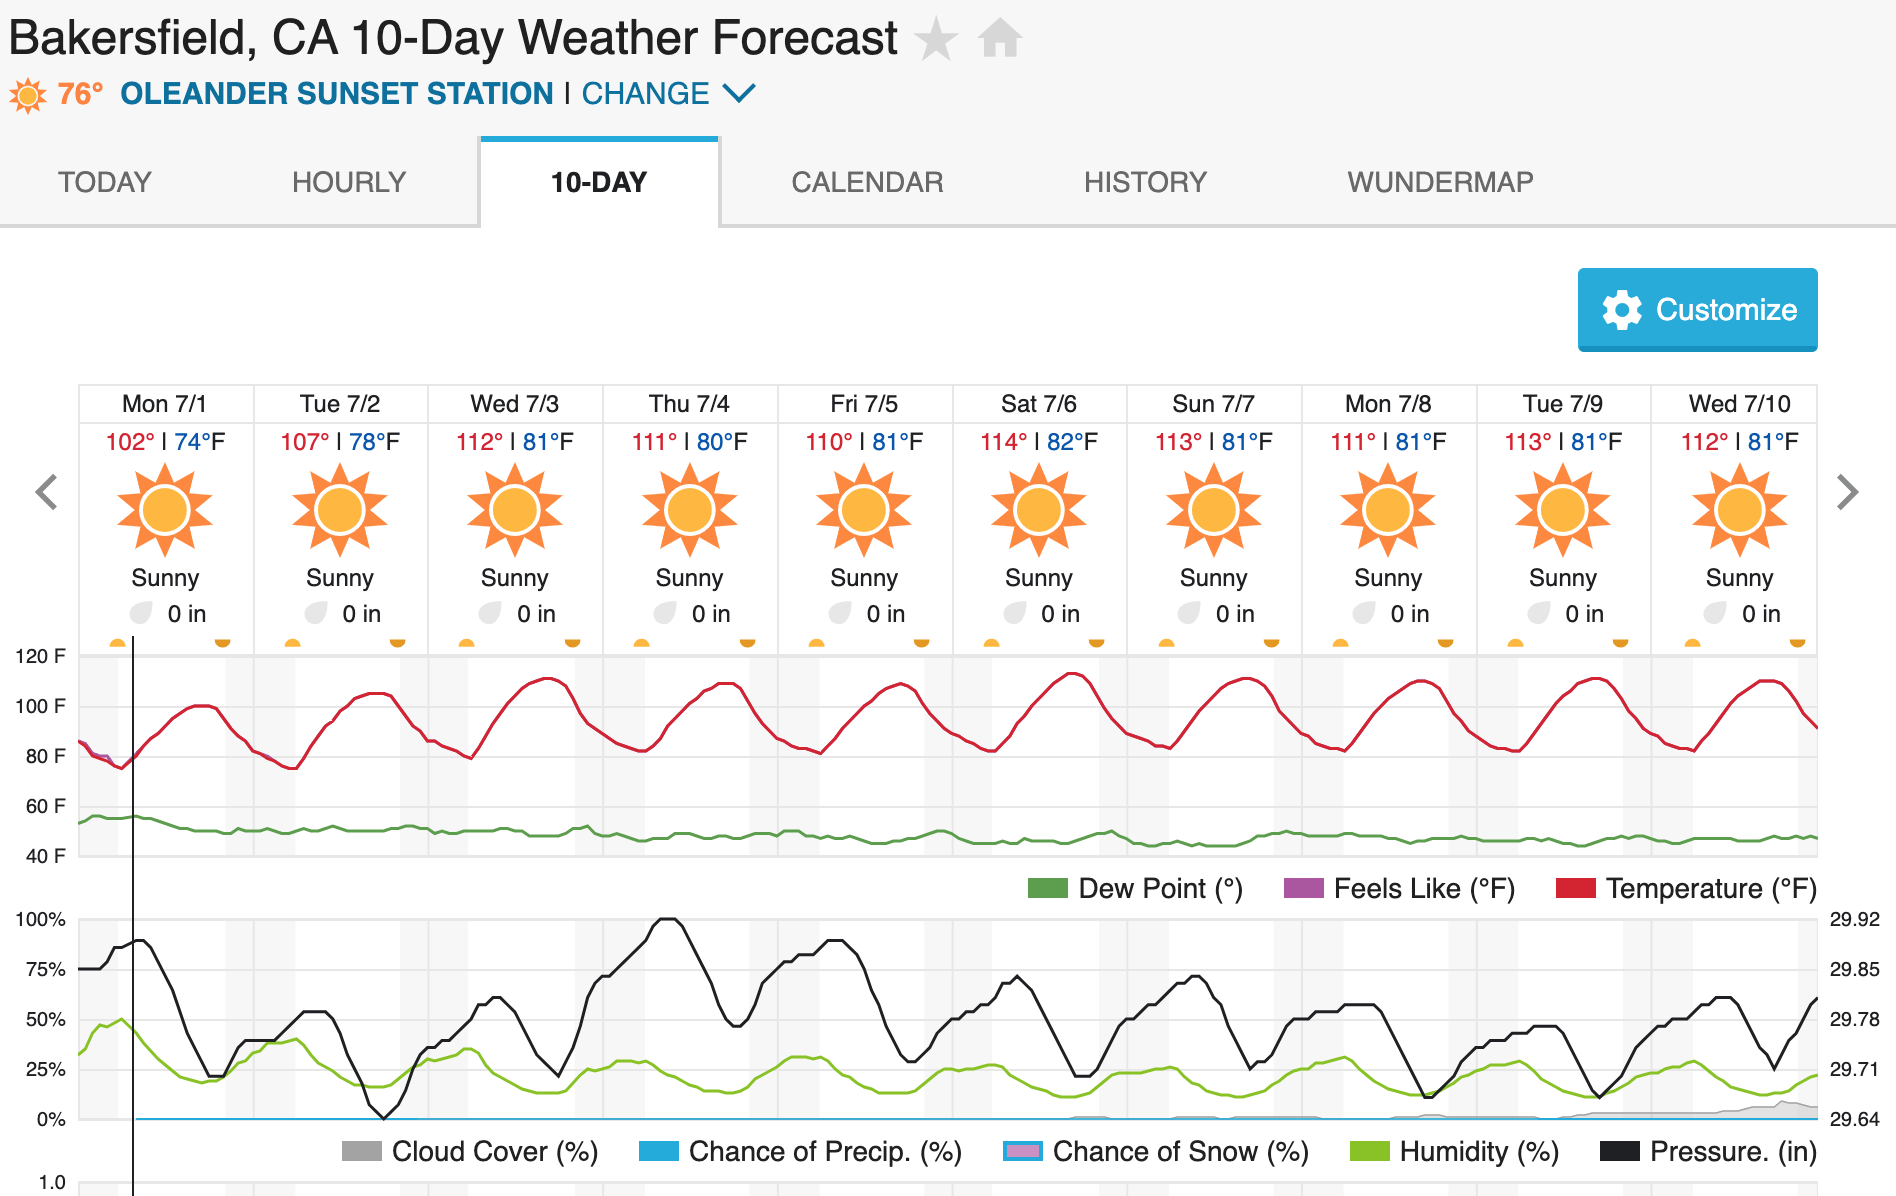Image resolution: width=1896 pixels, height=1196 pixels.
Task: Select the sun icon under Thu 7/4
Action: point(688,509)
